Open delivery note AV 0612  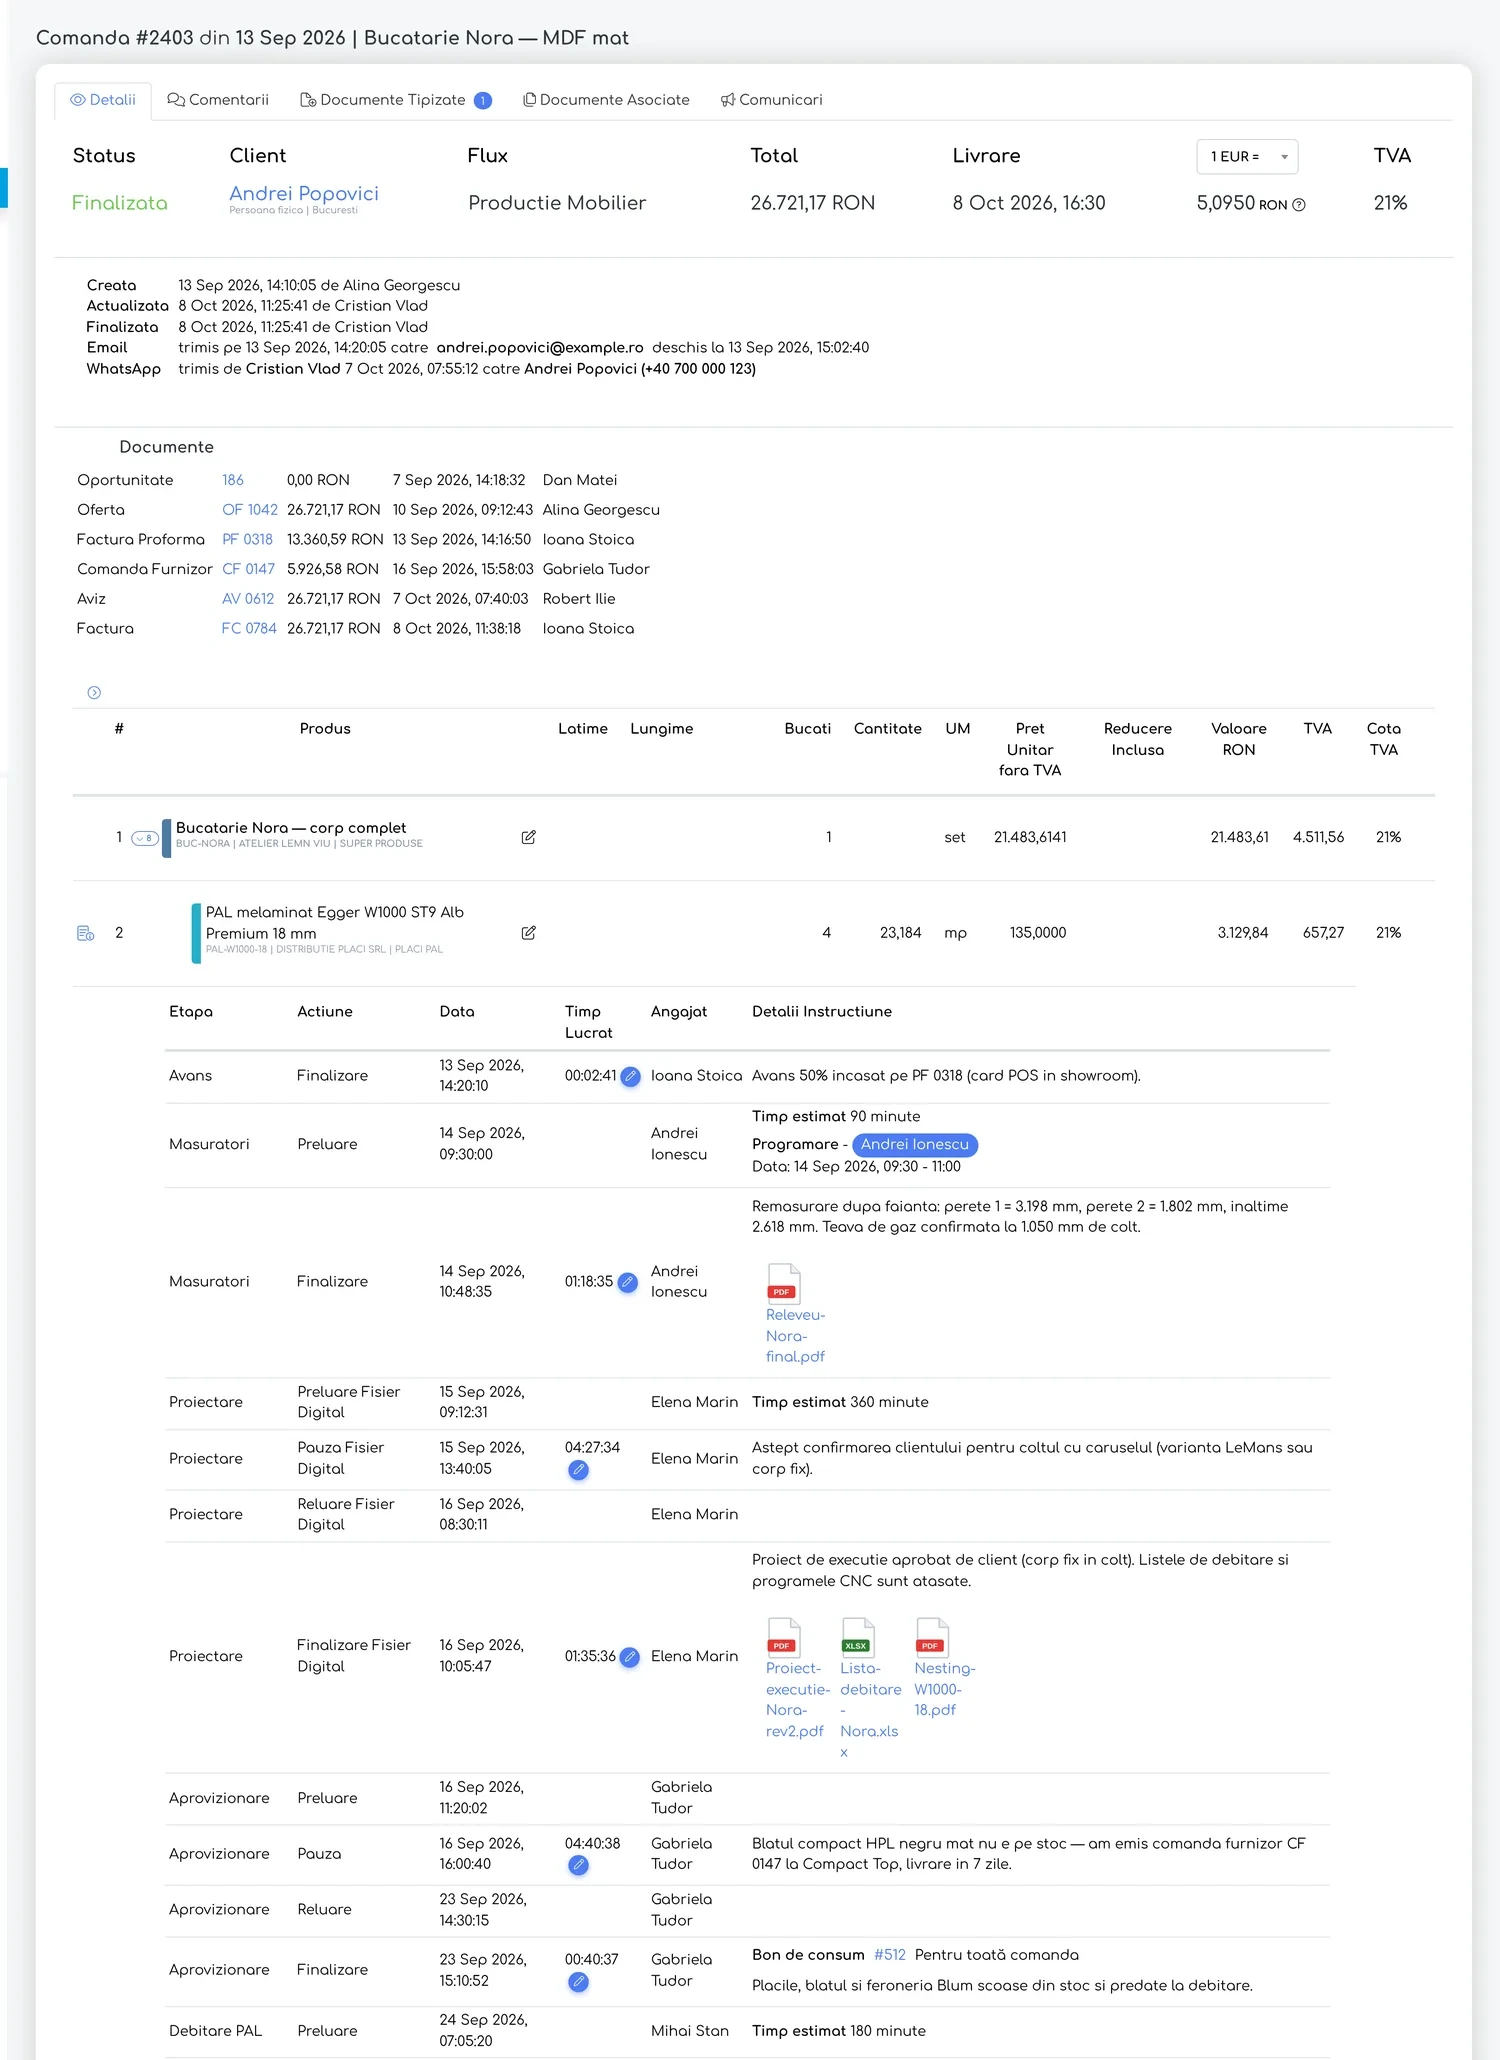point(248,599)
